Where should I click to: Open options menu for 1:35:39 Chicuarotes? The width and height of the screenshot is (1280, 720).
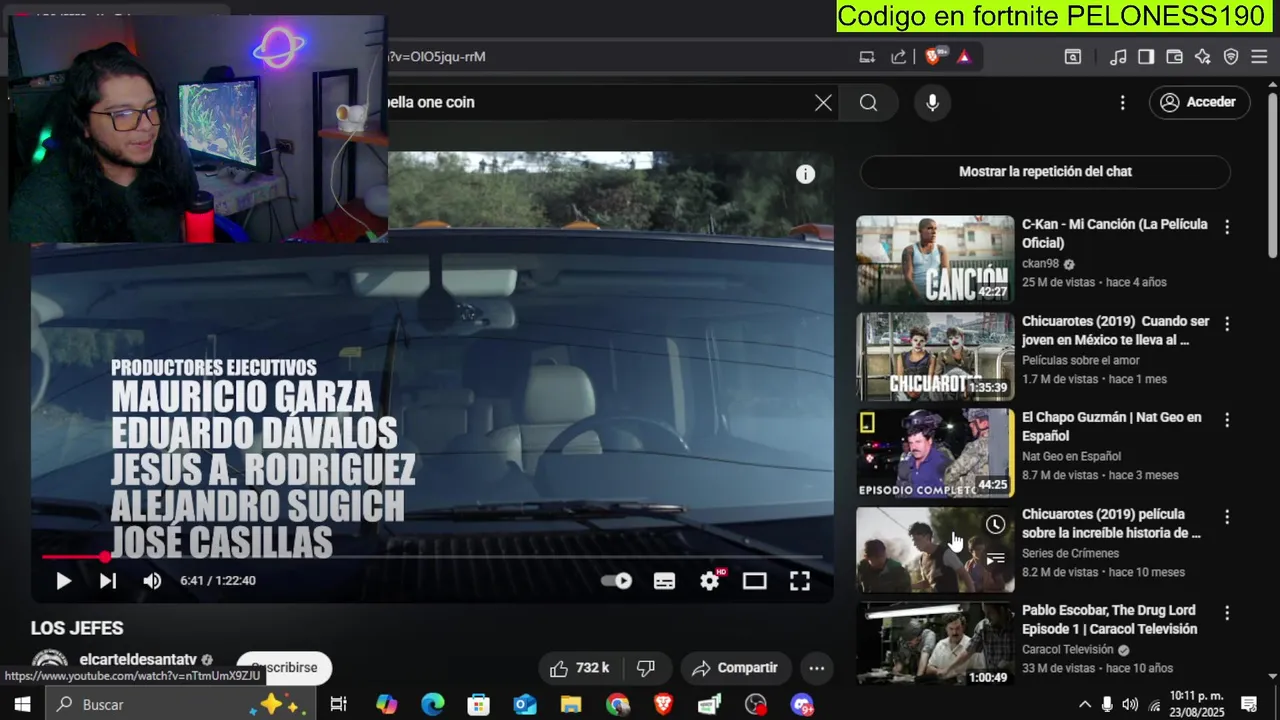pyautogui.click(x=1227, y=324)
